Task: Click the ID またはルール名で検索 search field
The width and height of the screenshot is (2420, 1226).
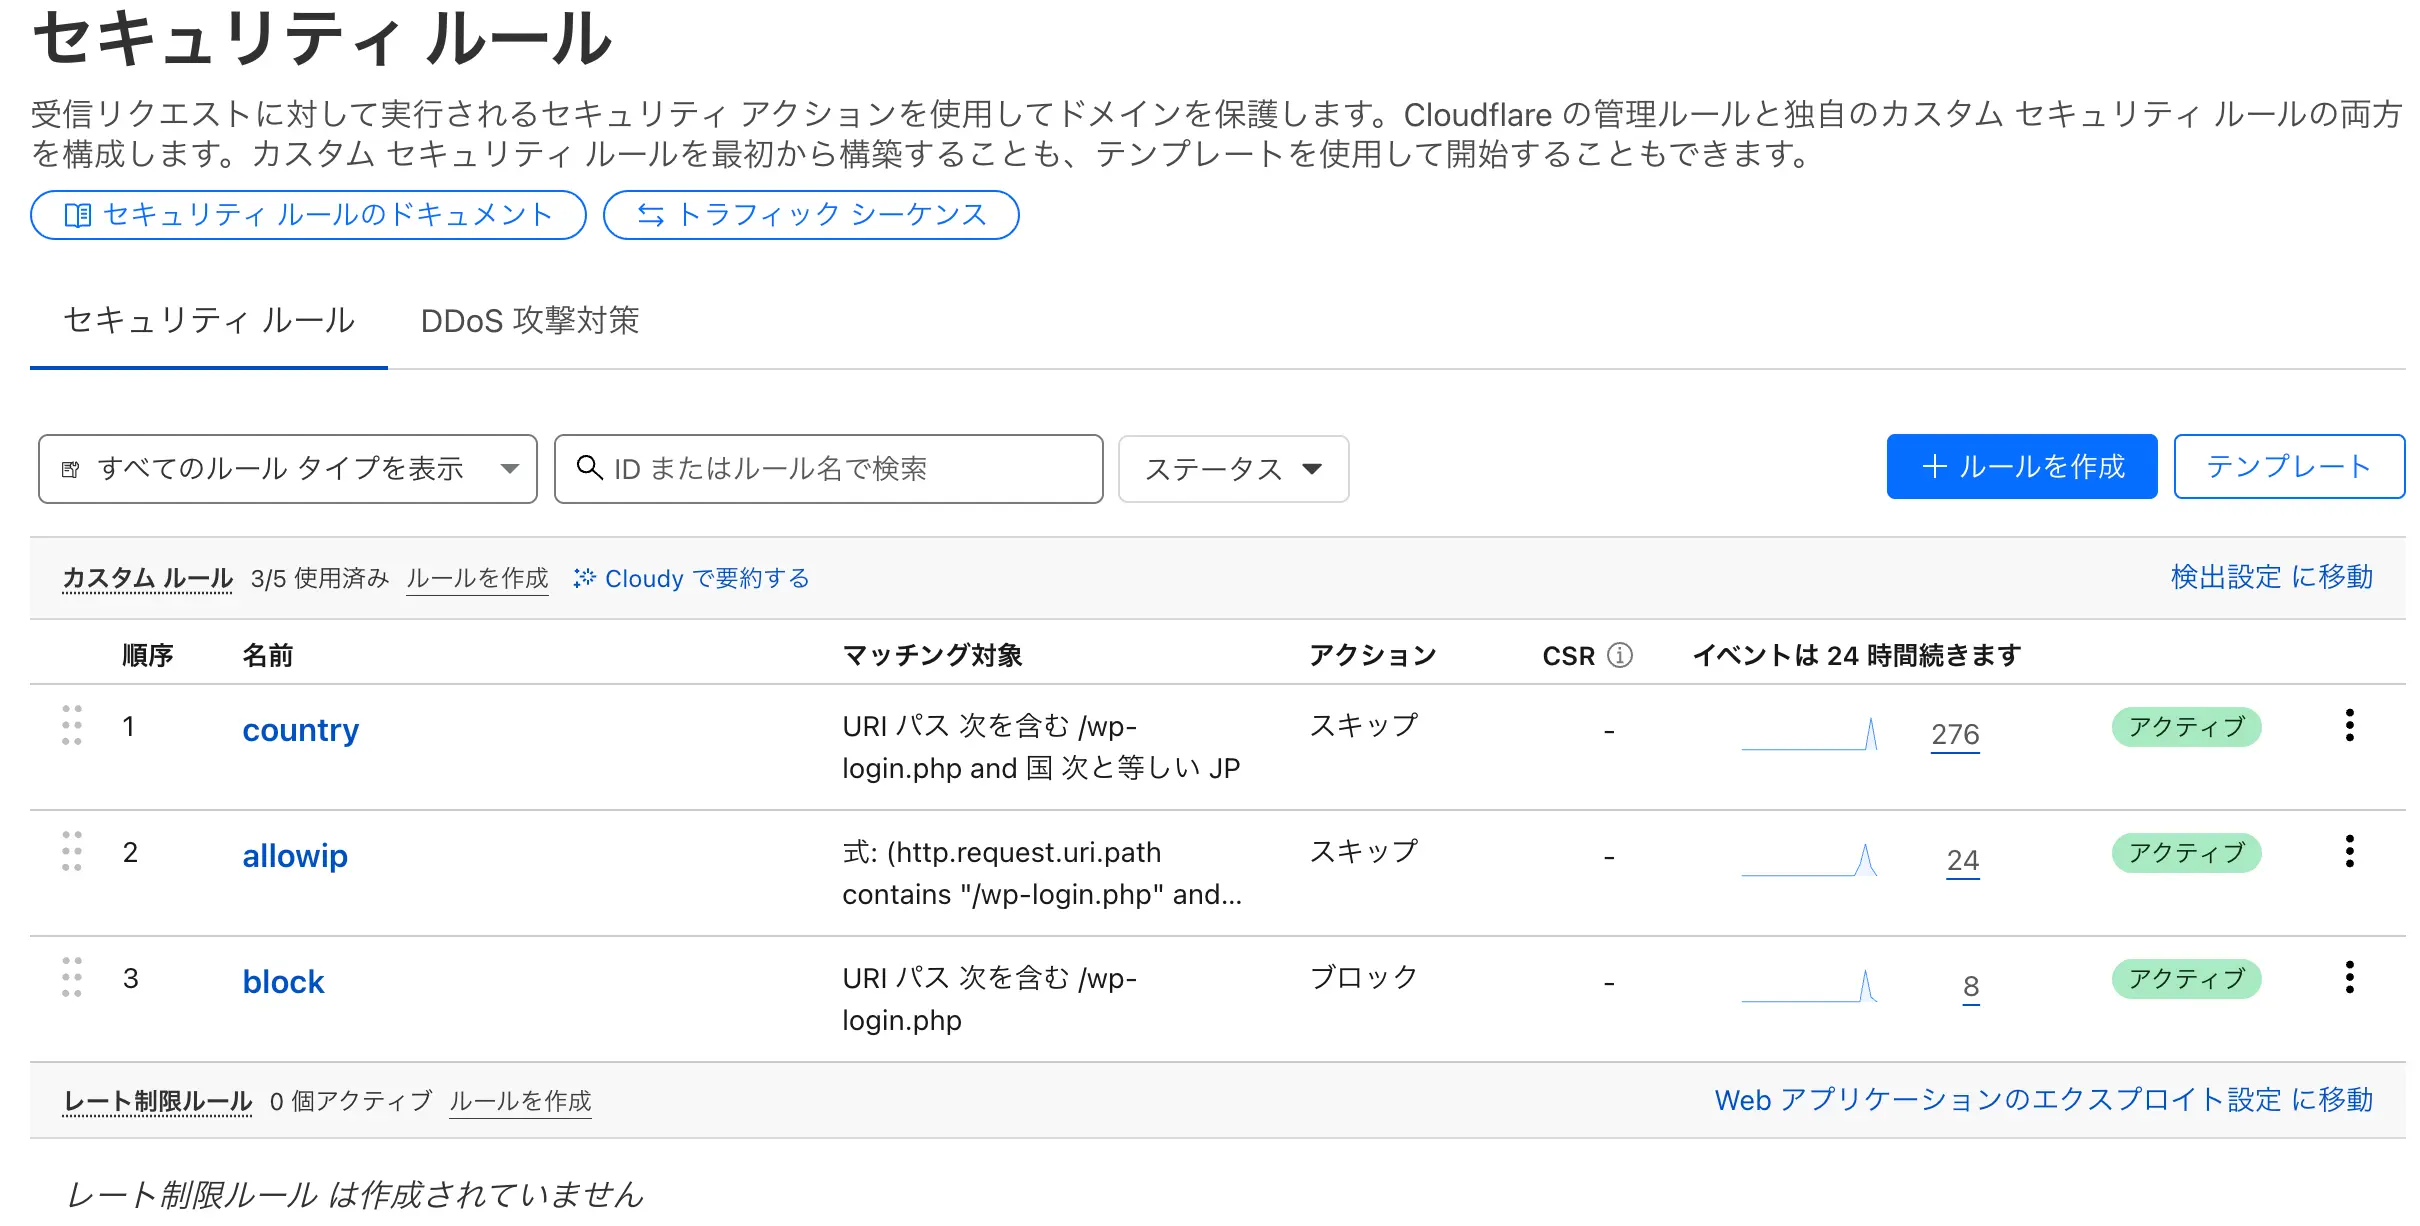Action: pos(828,469)
